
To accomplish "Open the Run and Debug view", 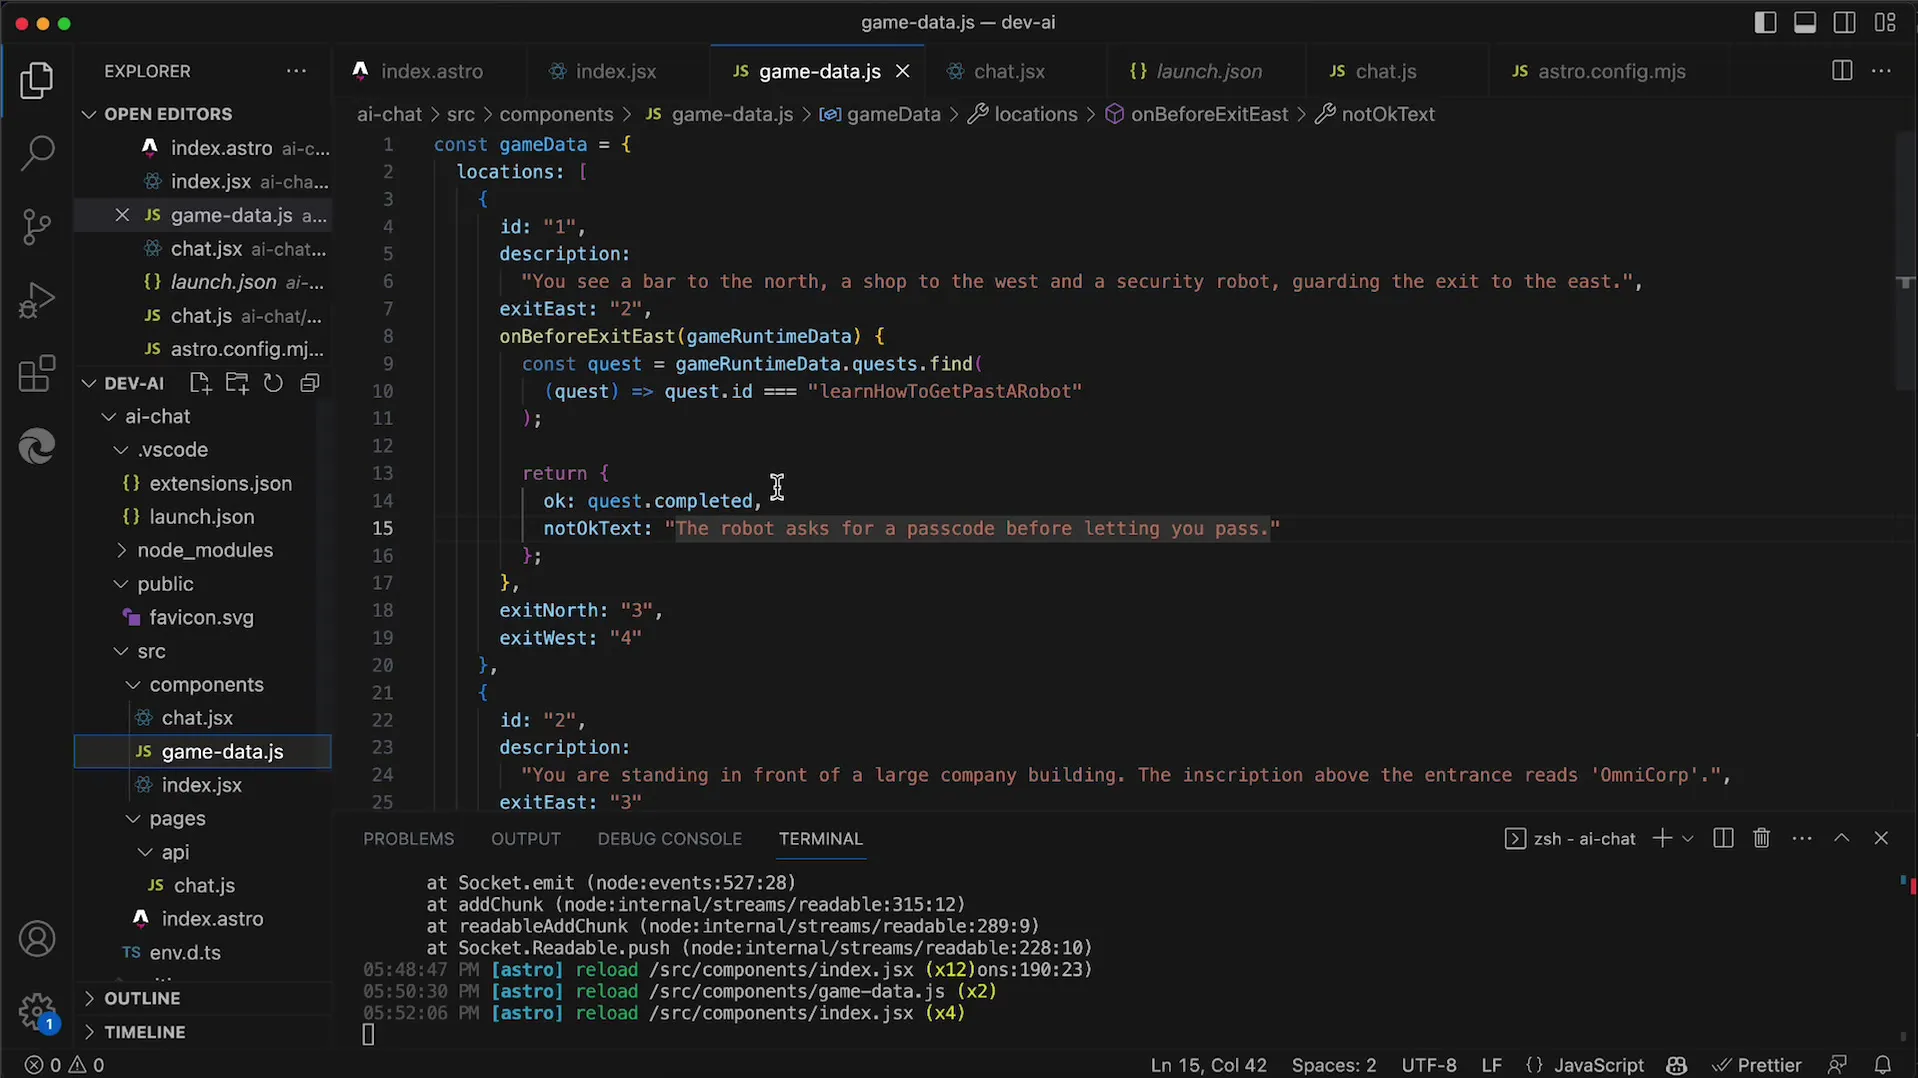I will (37, 300).
